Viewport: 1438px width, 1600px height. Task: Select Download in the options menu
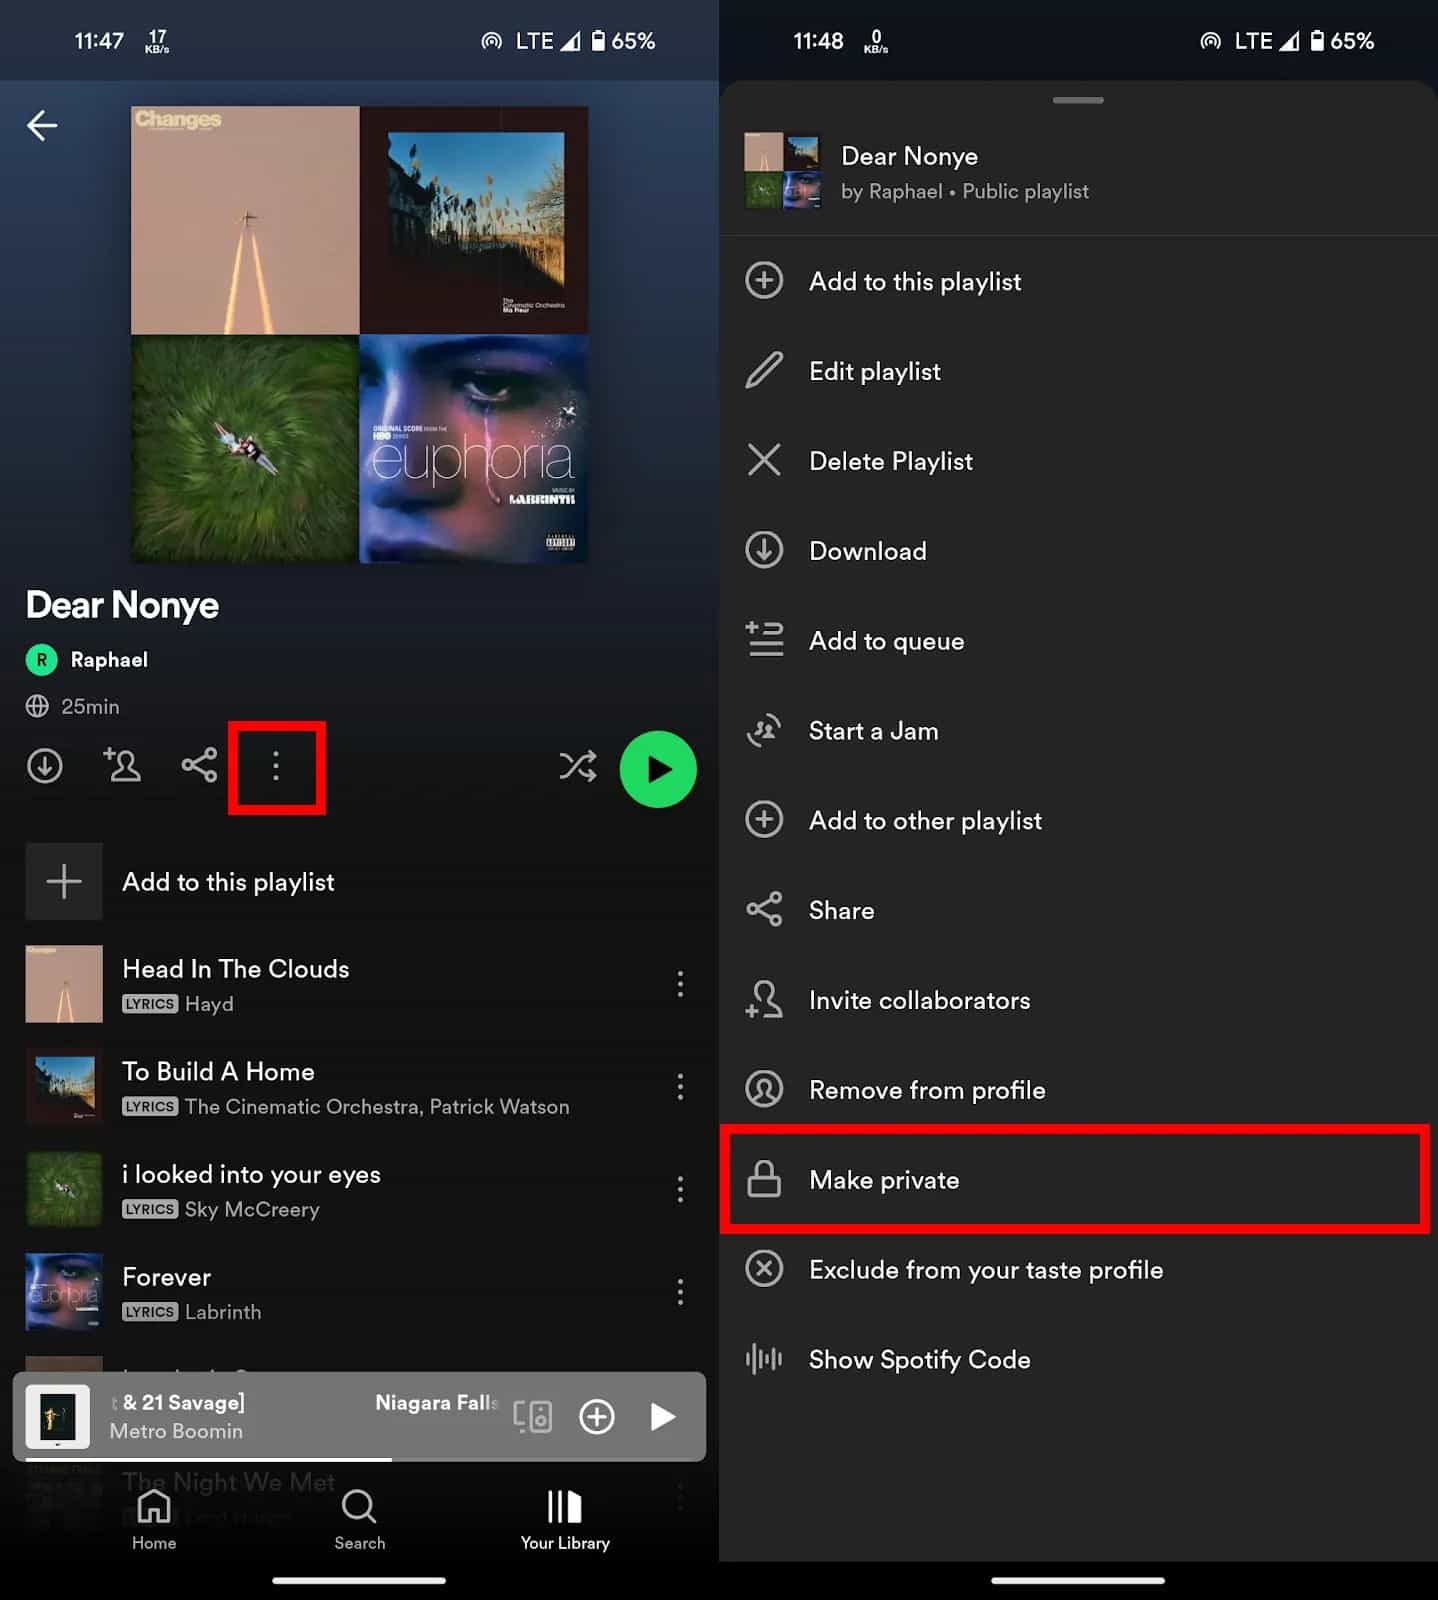(x=1078, y=551)
